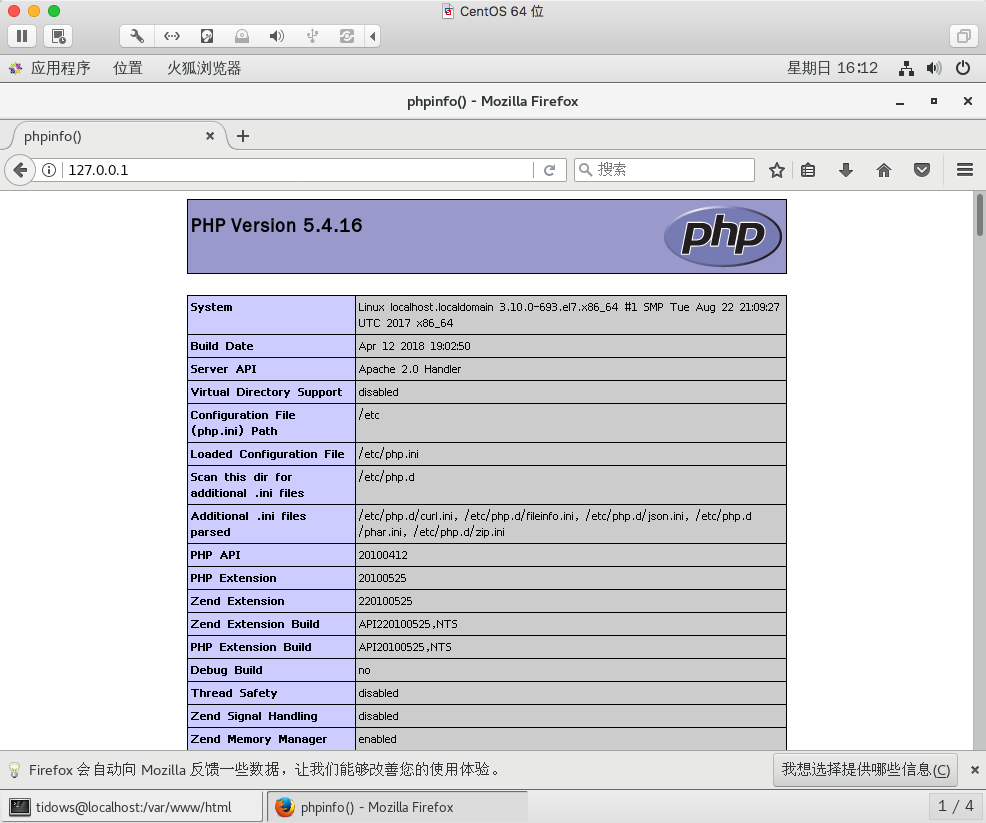Bookmark this page with star
This screenshot has width=986, height=823.
click(x=777, y=170)
